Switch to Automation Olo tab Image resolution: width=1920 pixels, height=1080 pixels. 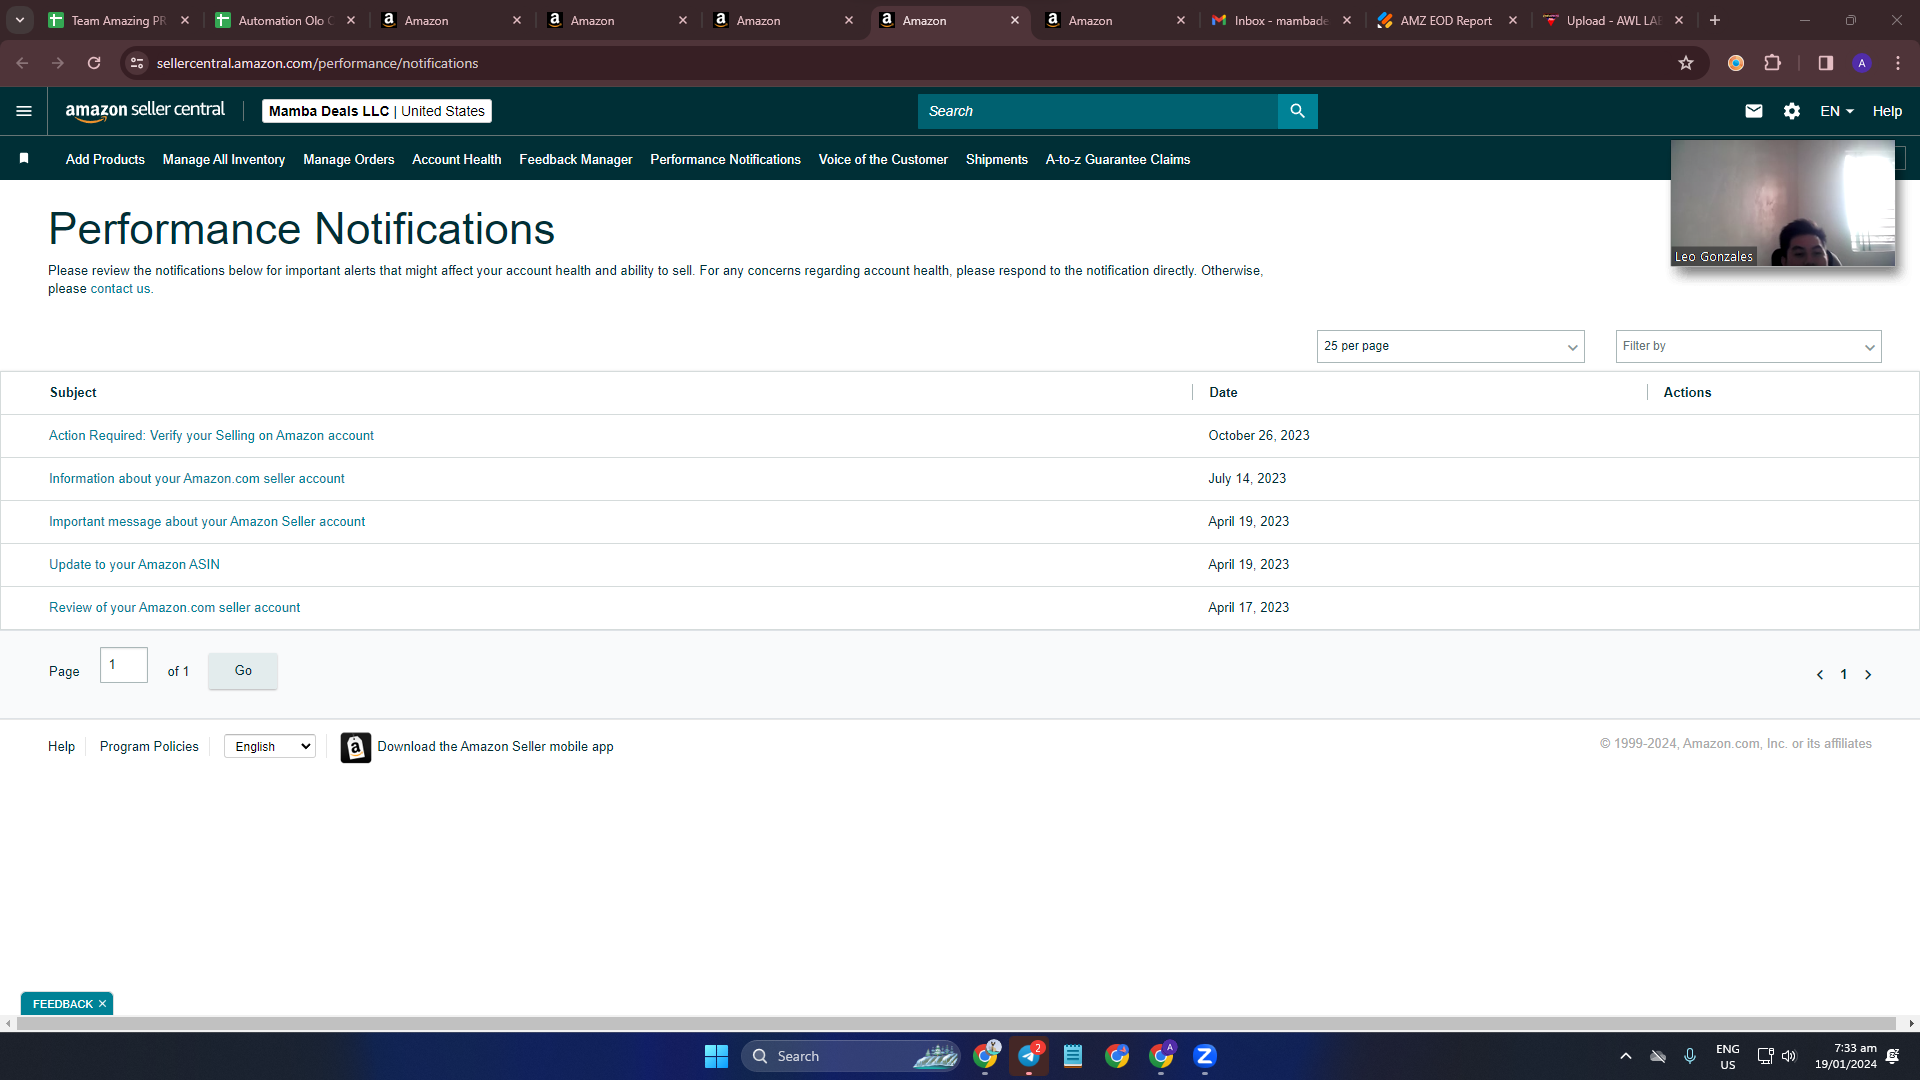[x=285, y=20]
